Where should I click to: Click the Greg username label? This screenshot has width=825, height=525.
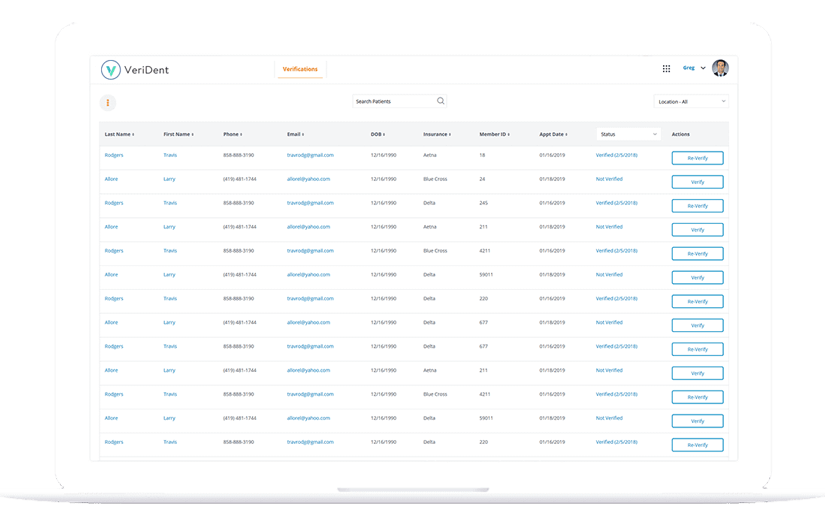688,68
